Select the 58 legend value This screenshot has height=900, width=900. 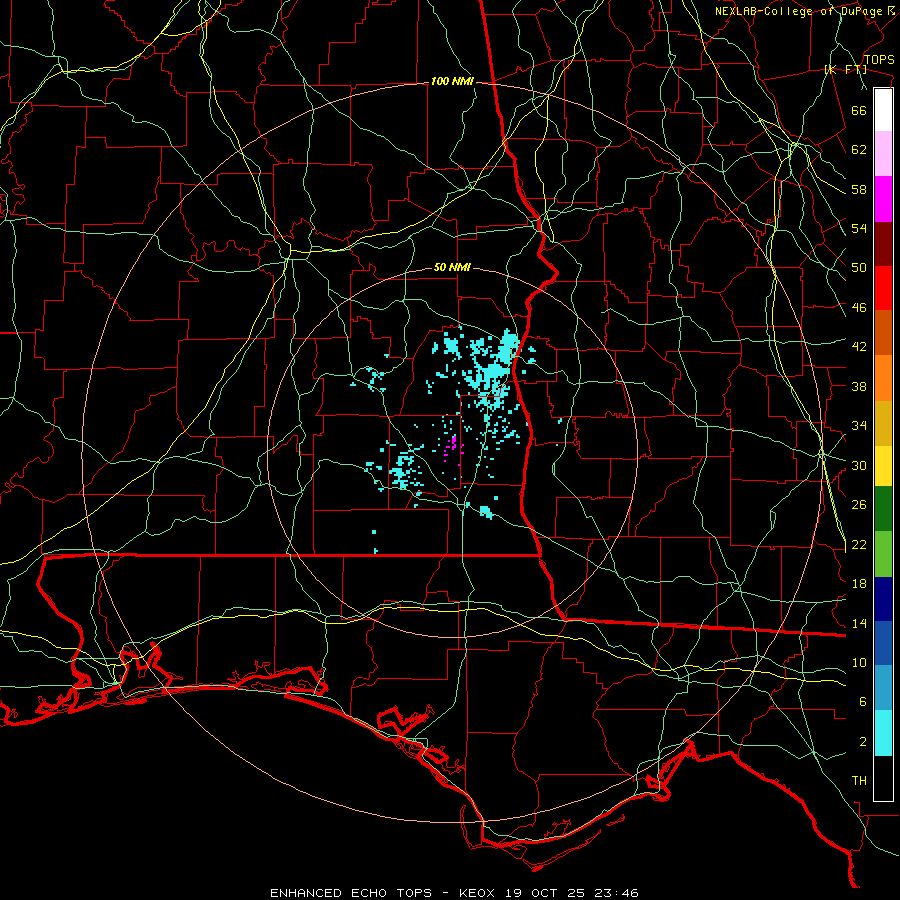(859, 189)
